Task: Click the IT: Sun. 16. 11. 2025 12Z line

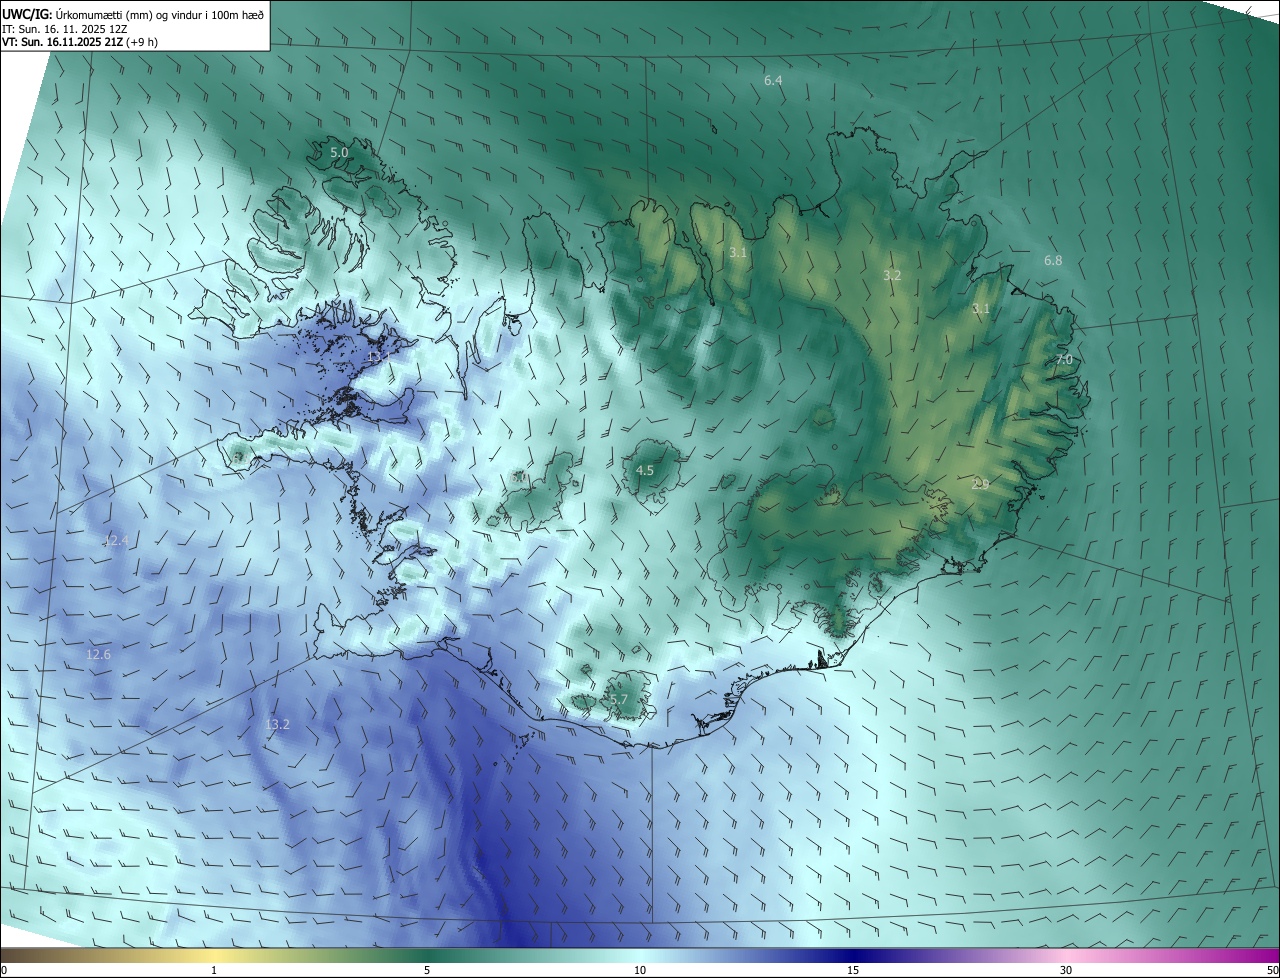Action: click(x=66, y=29)
